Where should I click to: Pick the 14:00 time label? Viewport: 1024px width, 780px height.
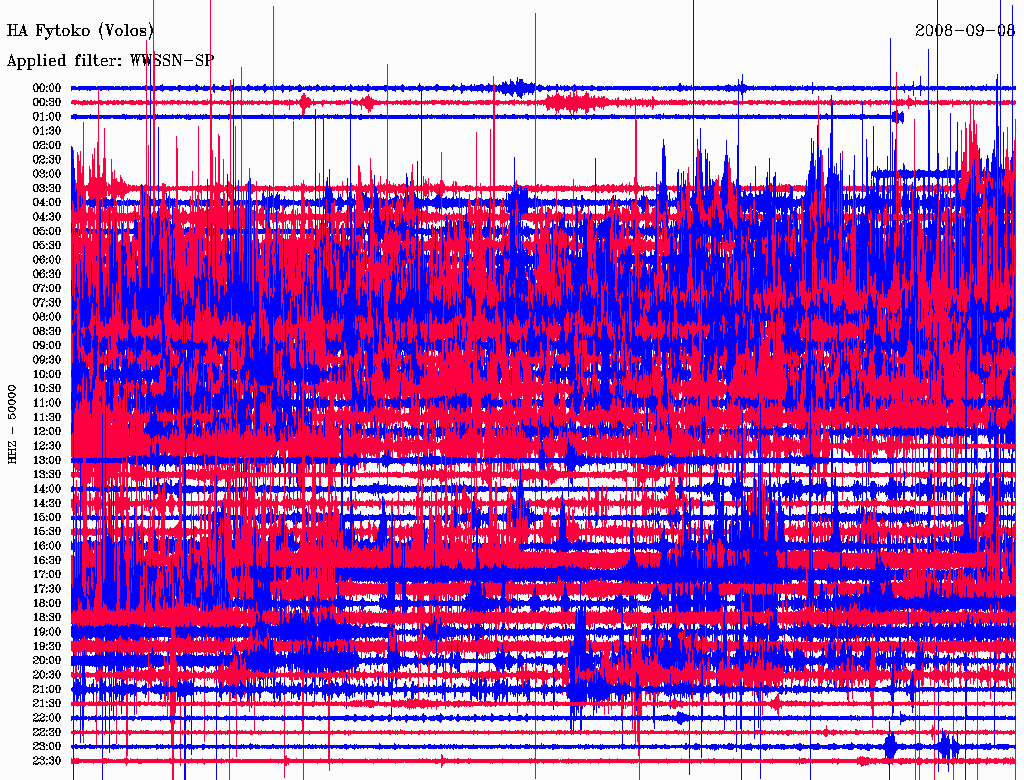point(47,489)
